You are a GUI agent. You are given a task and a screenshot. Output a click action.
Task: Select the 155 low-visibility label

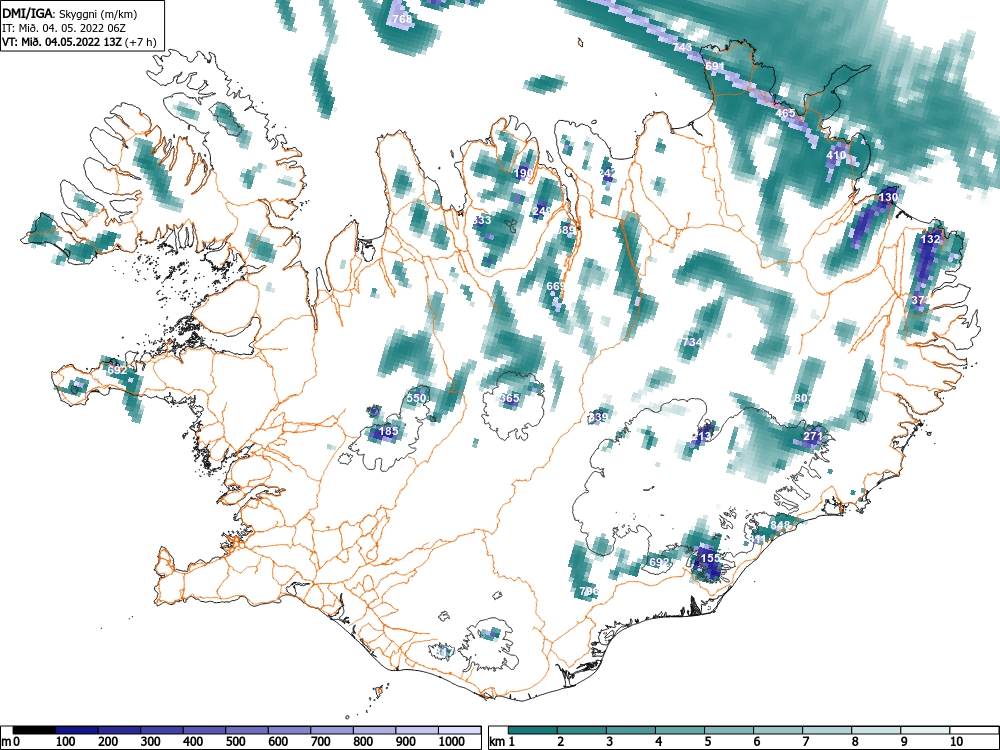pos(710,557)
